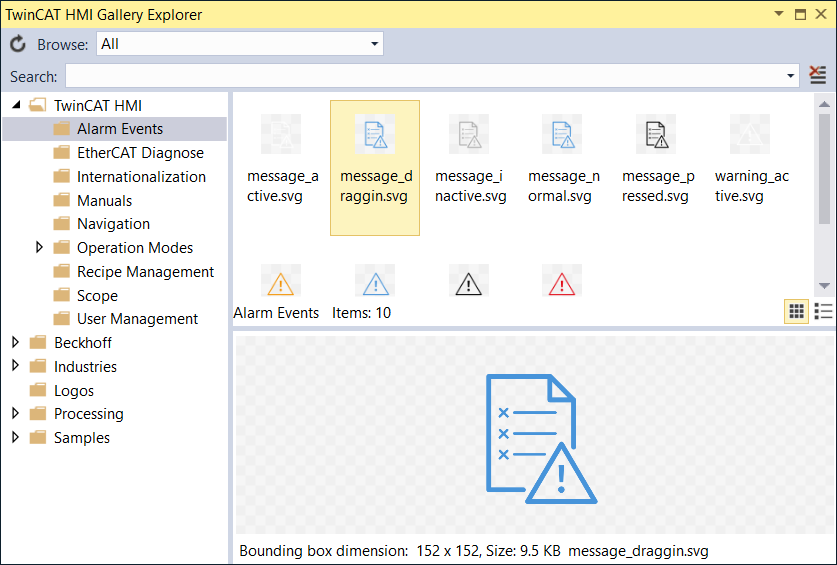Viewport: 837px width, 565px height.
Task: Select the EtherCAT Diagnose folder
Action: (x=129, y=153)
